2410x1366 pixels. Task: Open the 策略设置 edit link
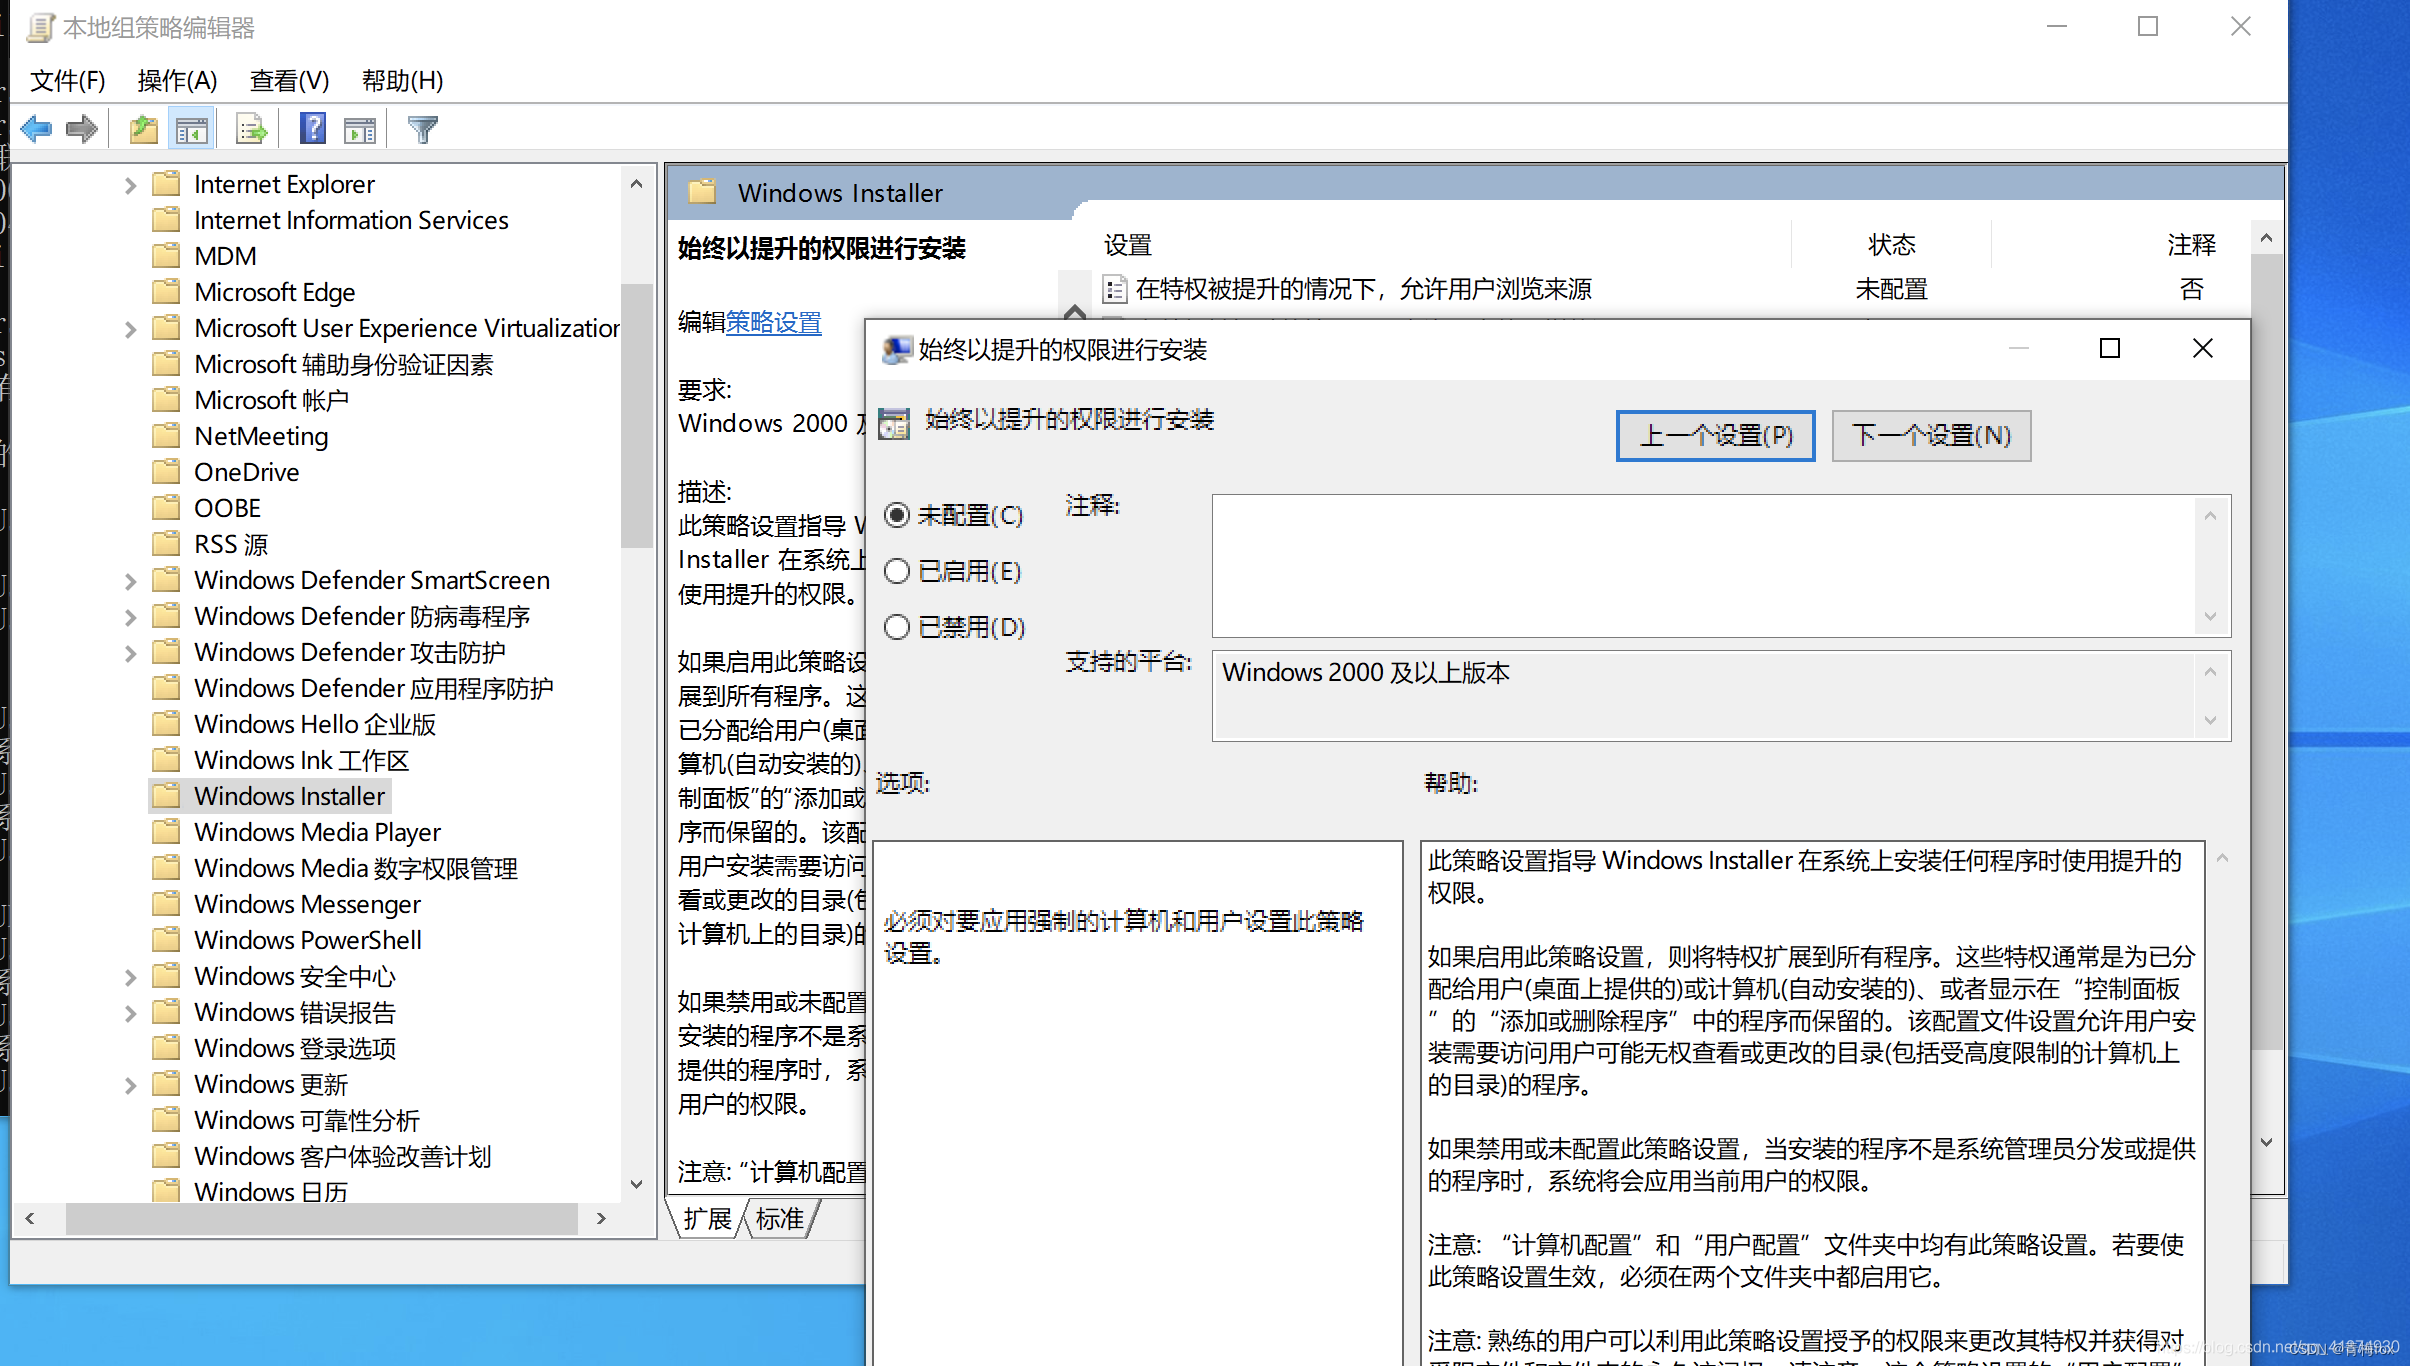773,322
